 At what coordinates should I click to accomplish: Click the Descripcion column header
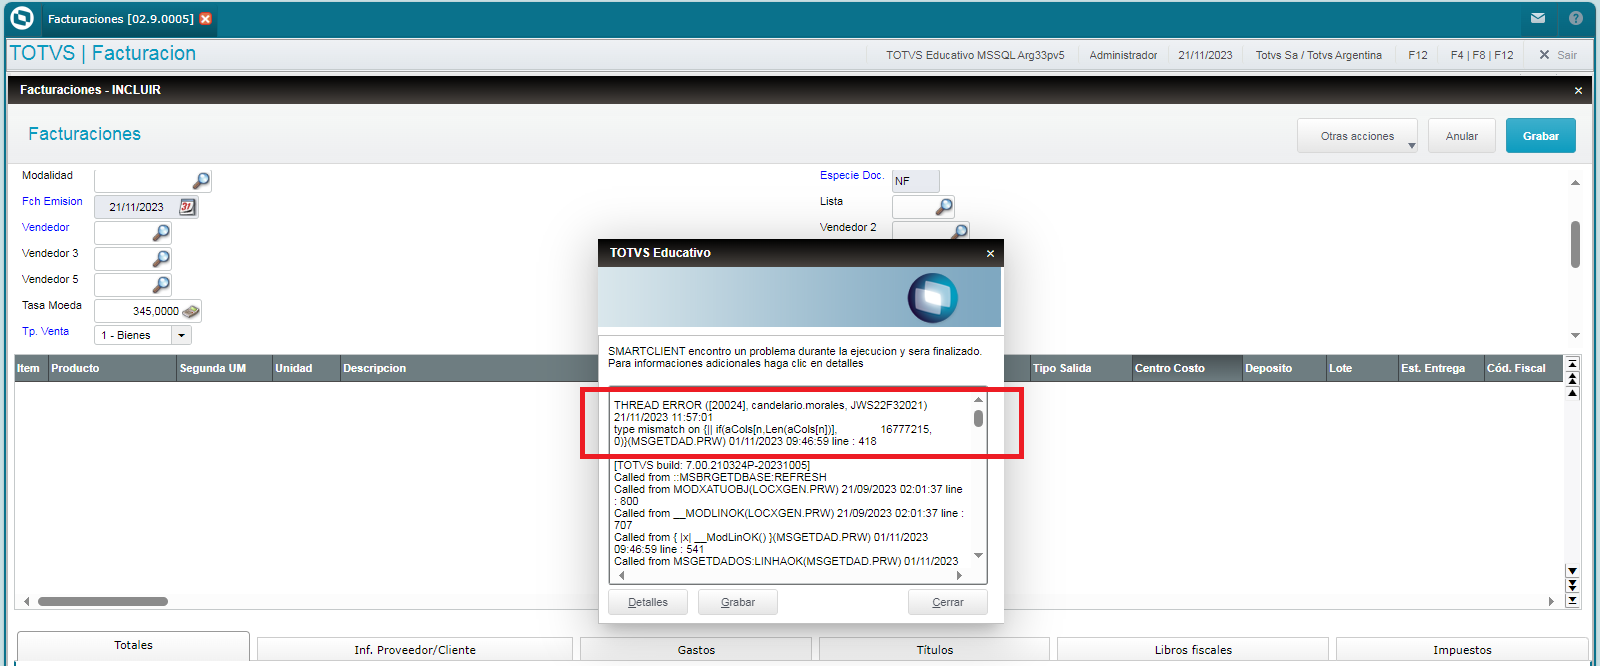click(470, 368)
